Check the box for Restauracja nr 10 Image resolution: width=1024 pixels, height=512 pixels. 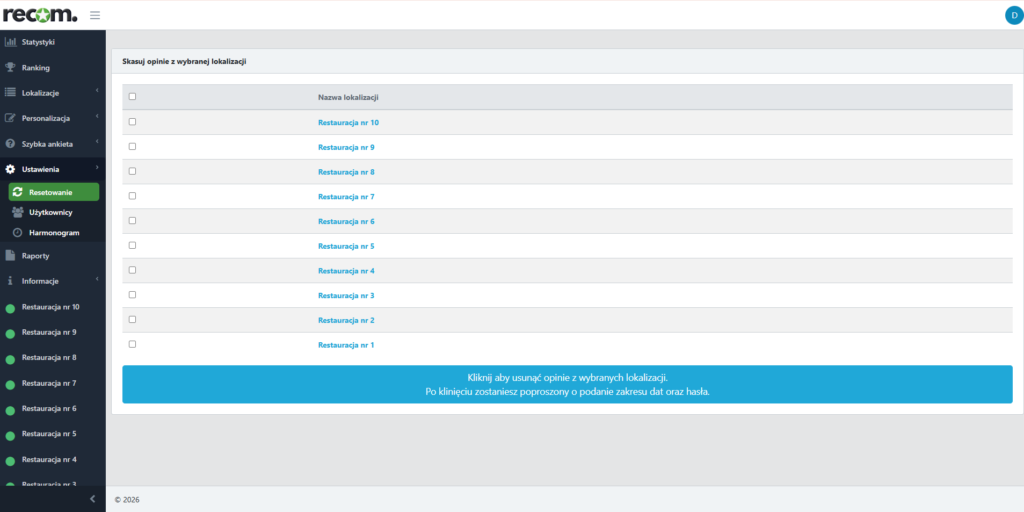click(x=132, y=122)
